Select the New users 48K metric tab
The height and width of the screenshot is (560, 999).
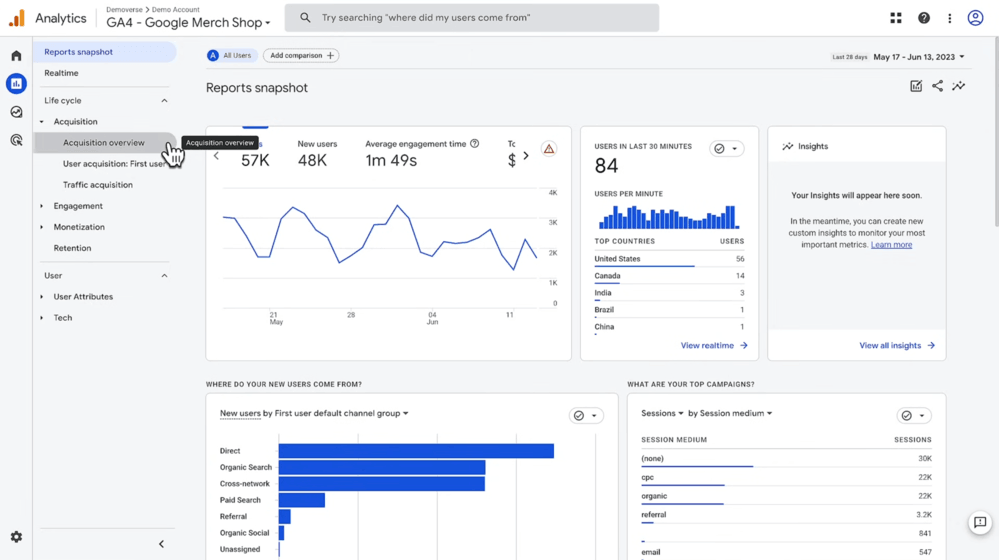pos(317,154)
